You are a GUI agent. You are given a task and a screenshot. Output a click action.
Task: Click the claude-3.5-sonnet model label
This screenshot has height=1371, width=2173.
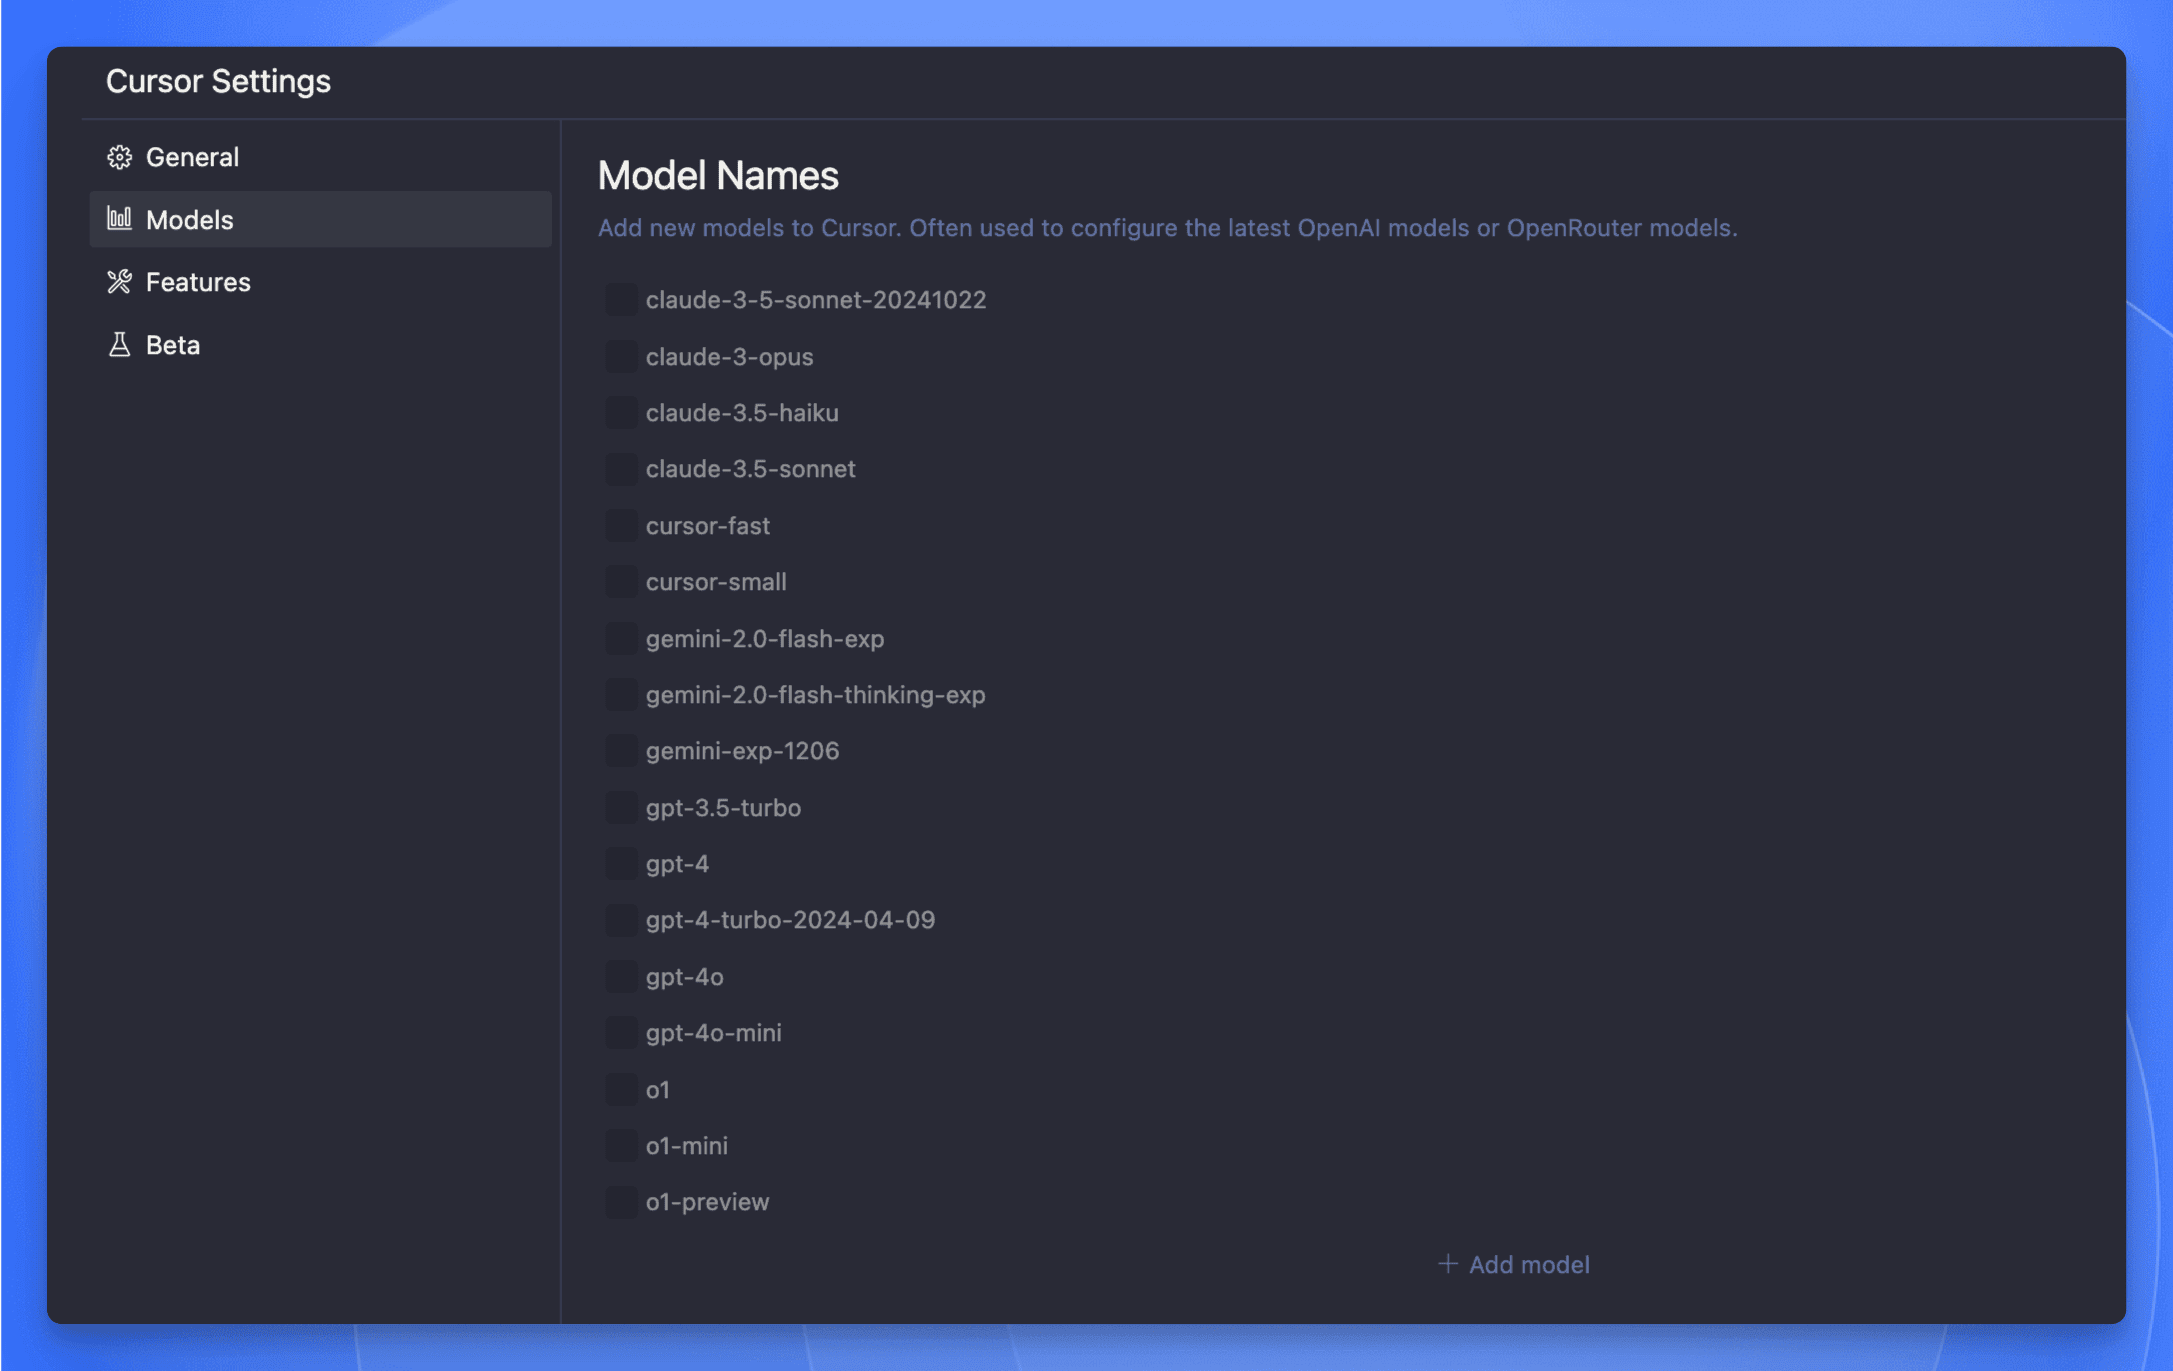point(751,469)
